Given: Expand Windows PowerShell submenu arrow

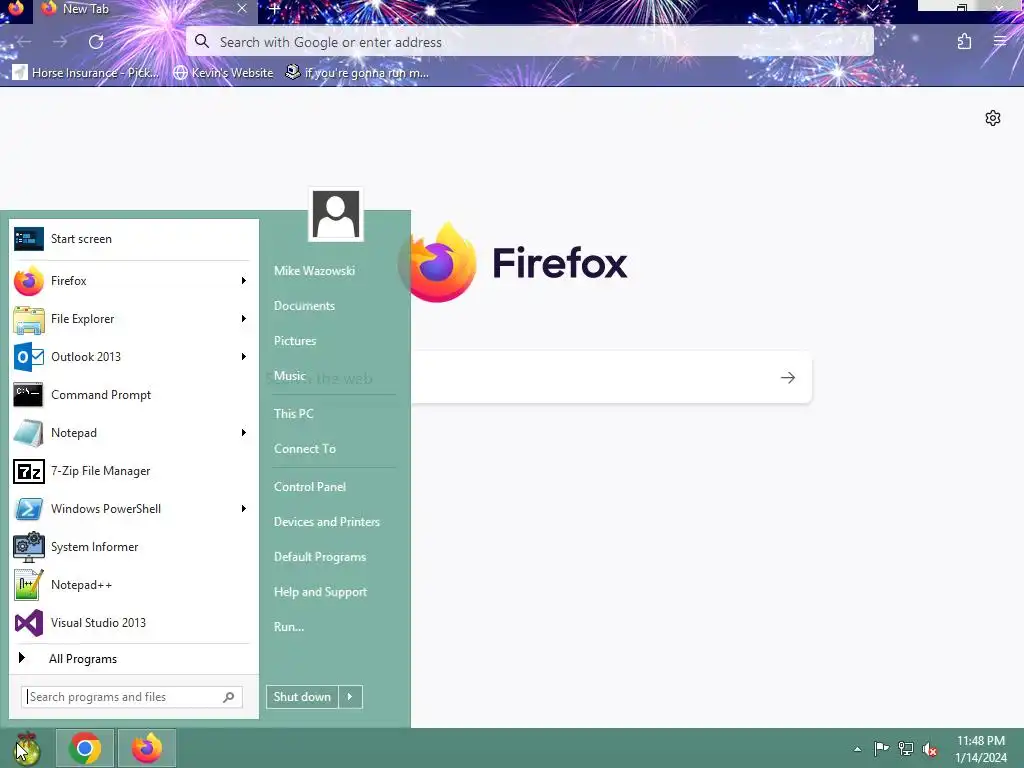Looking at the screenshot, I should [x=244, y=509].
